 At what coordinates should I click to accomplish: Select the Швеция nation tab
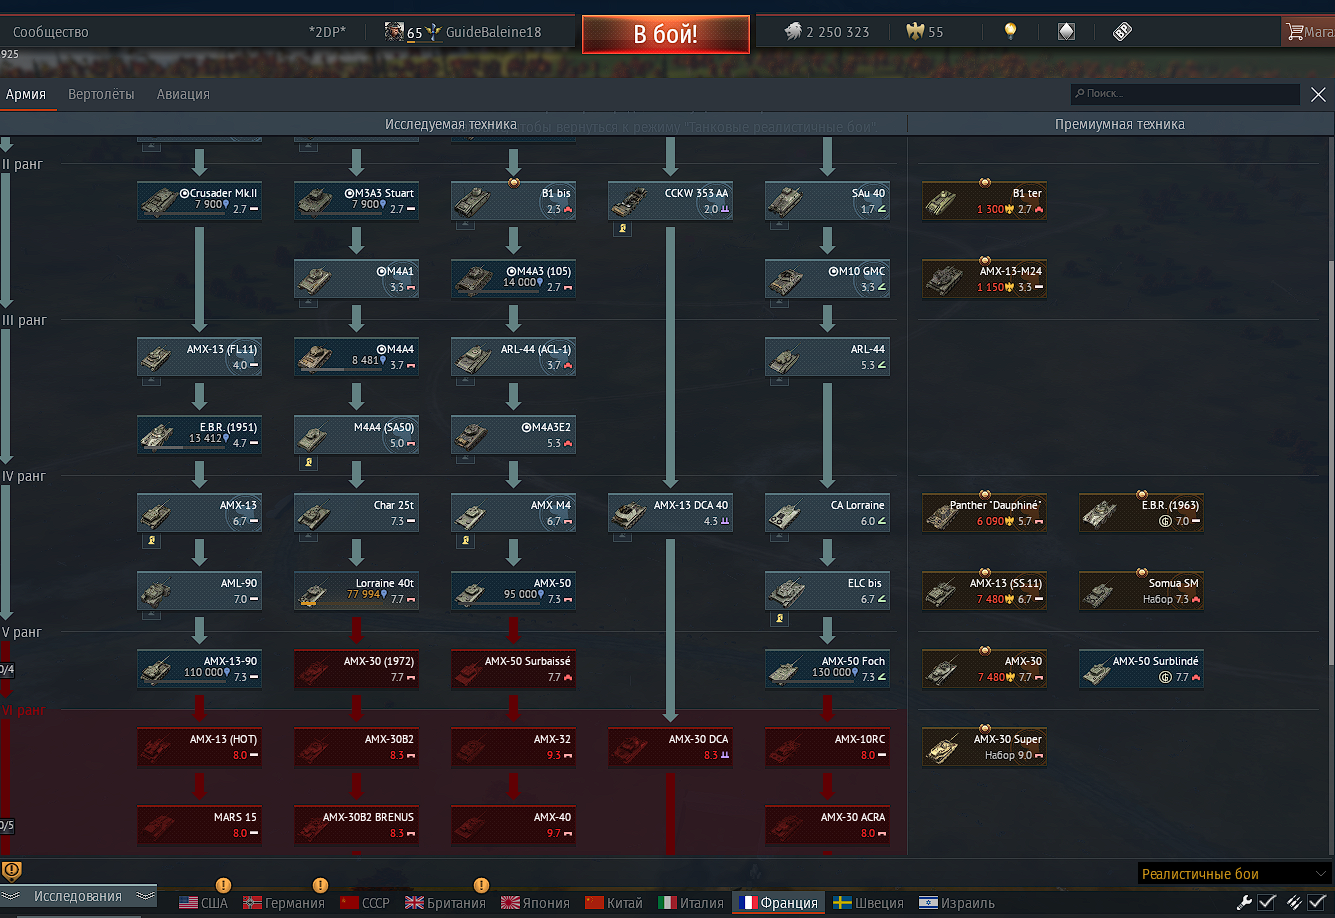click(x=868, y=903)
